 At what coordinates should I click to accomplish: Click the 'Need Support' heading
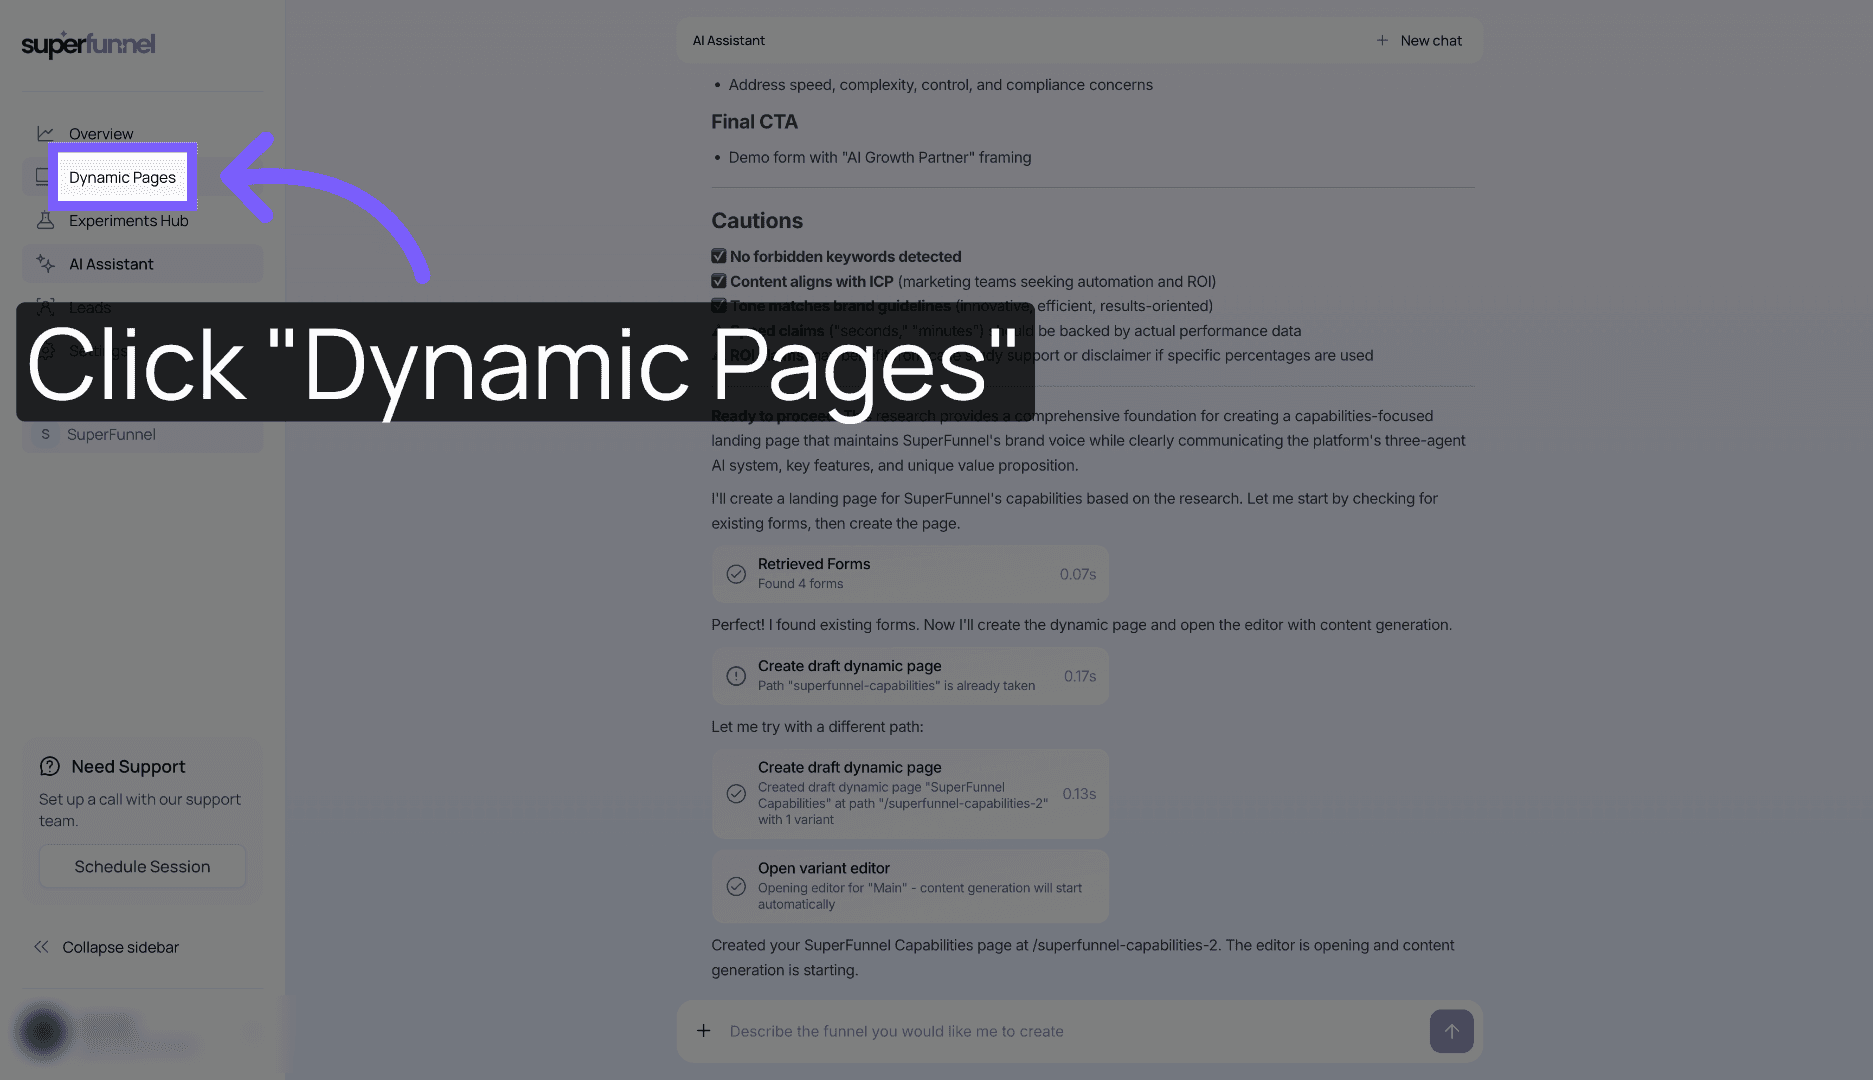(128, 767)
